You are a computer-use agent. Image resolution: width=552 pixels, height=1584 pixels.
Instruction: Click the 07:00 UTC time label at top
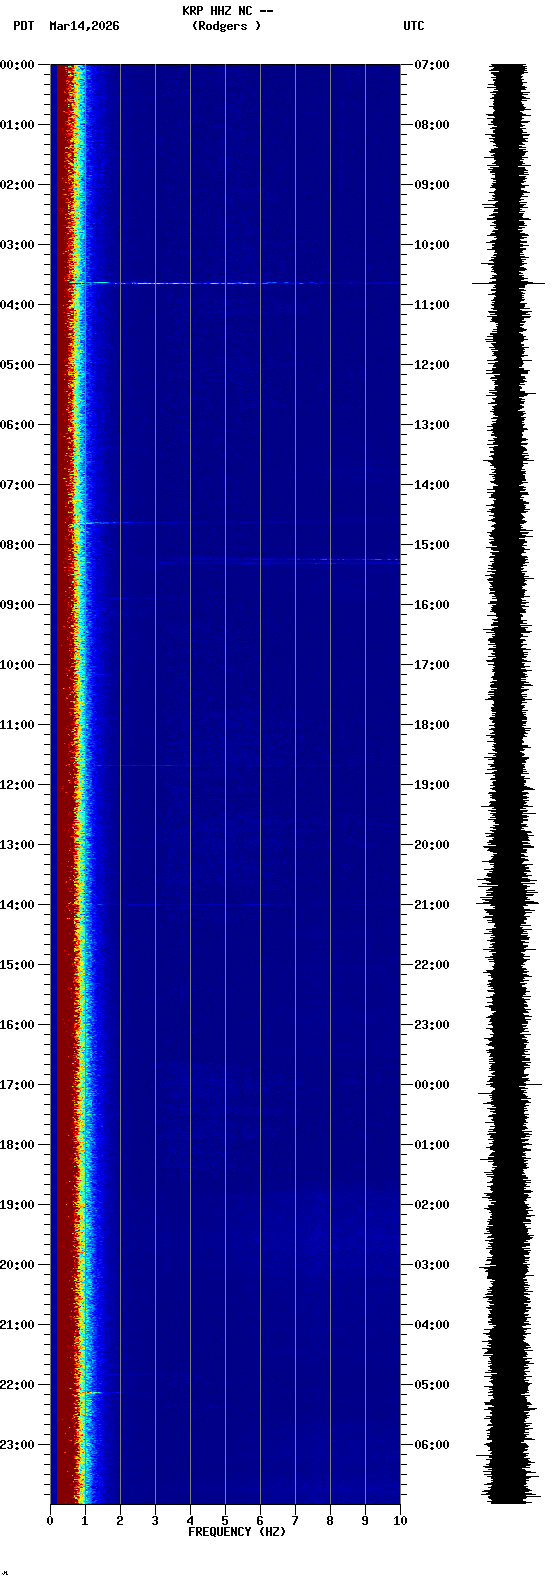(432, 65)
